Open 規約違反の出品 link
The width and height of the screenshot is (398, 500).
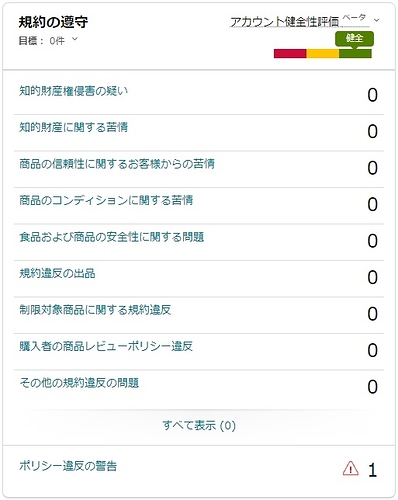click(57, 273)
